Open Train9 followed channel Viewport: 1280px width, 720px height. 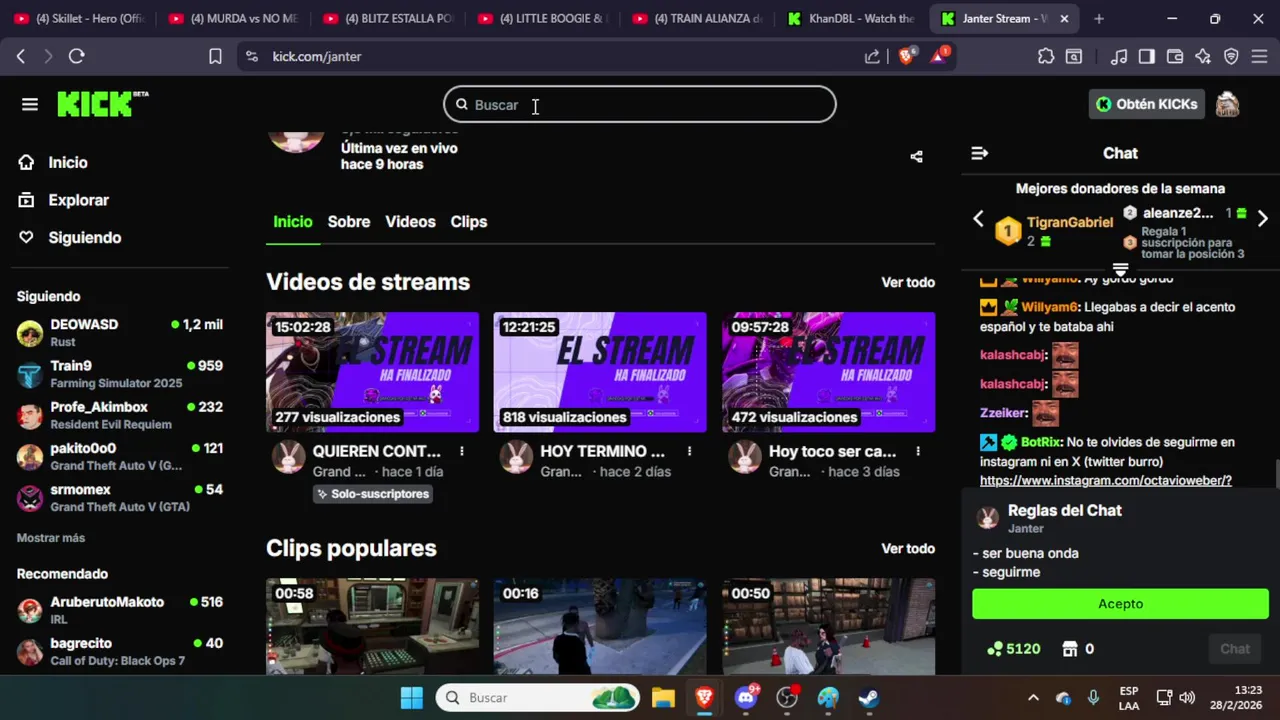tap(120, 374)
